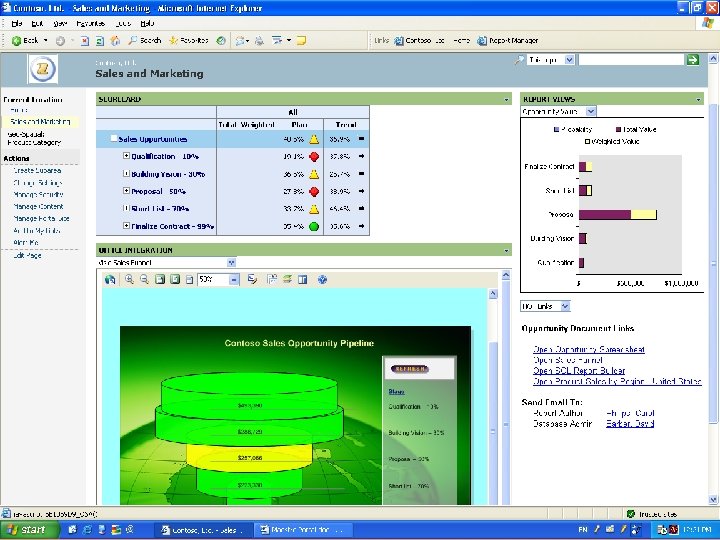Open the SQL Report Builder link
This screenshot has height=540, width=720.
[579, 371]
